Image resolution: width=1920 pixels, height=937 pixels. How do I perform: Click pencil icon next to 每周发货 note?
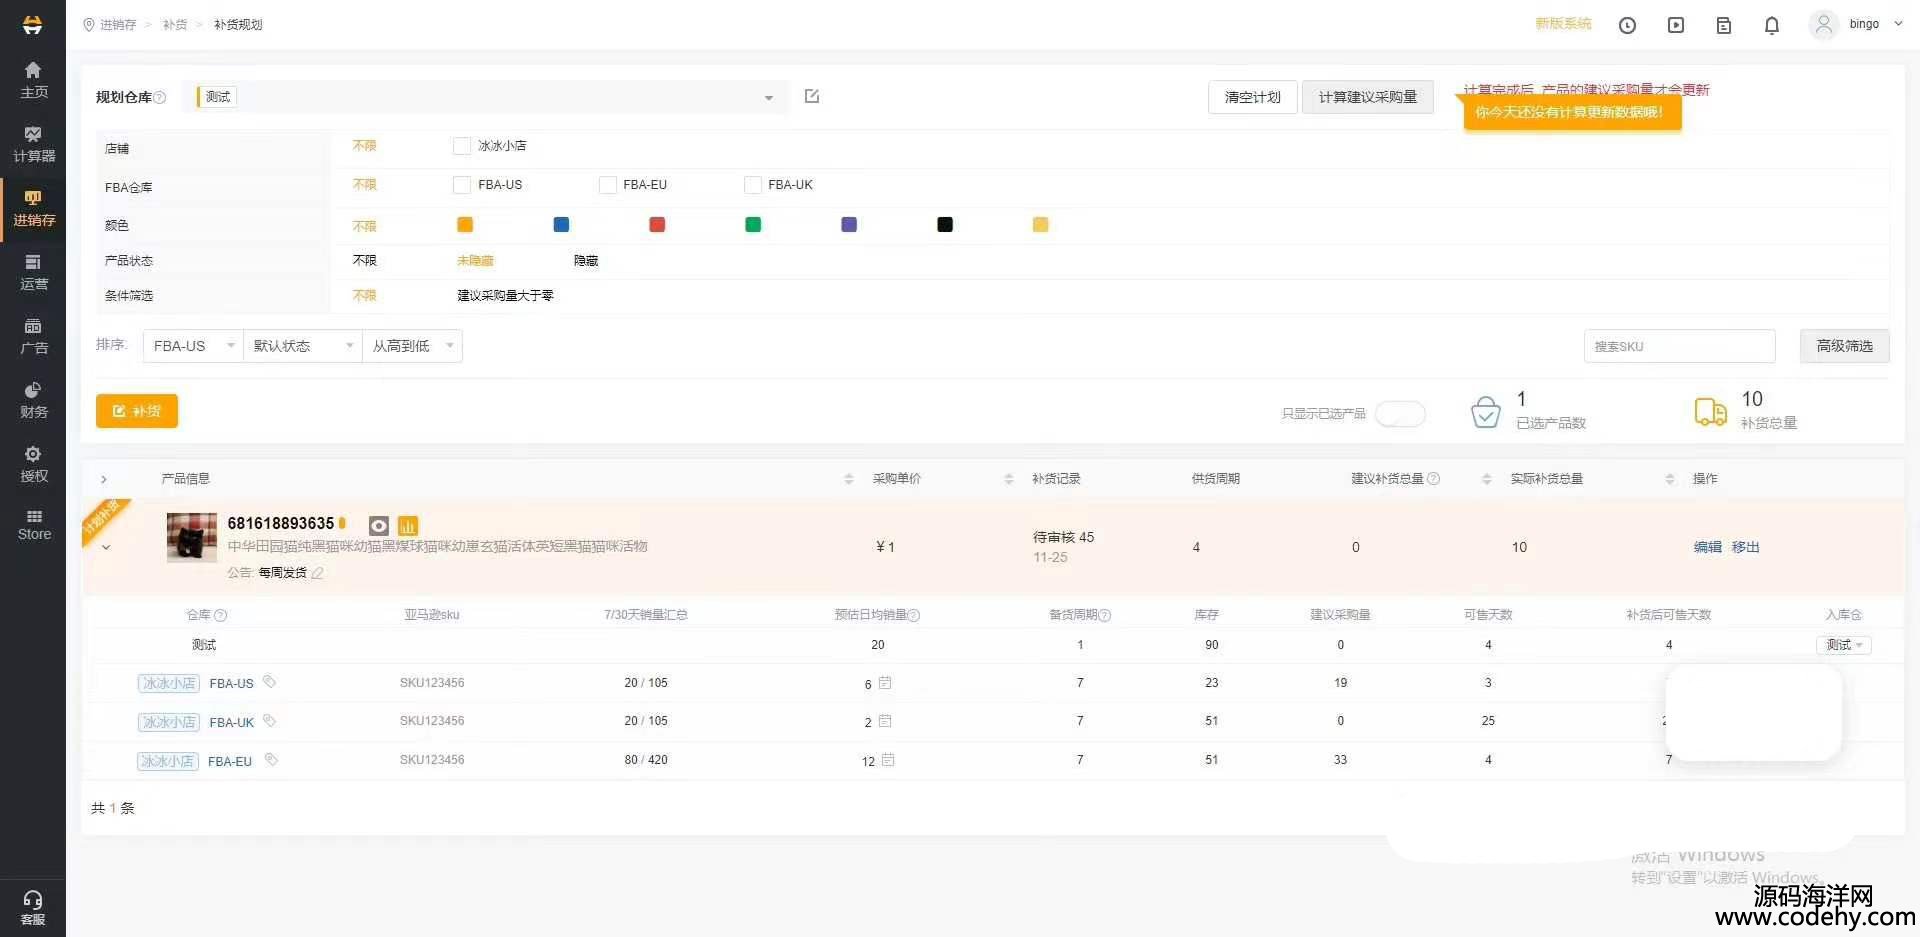318,573
